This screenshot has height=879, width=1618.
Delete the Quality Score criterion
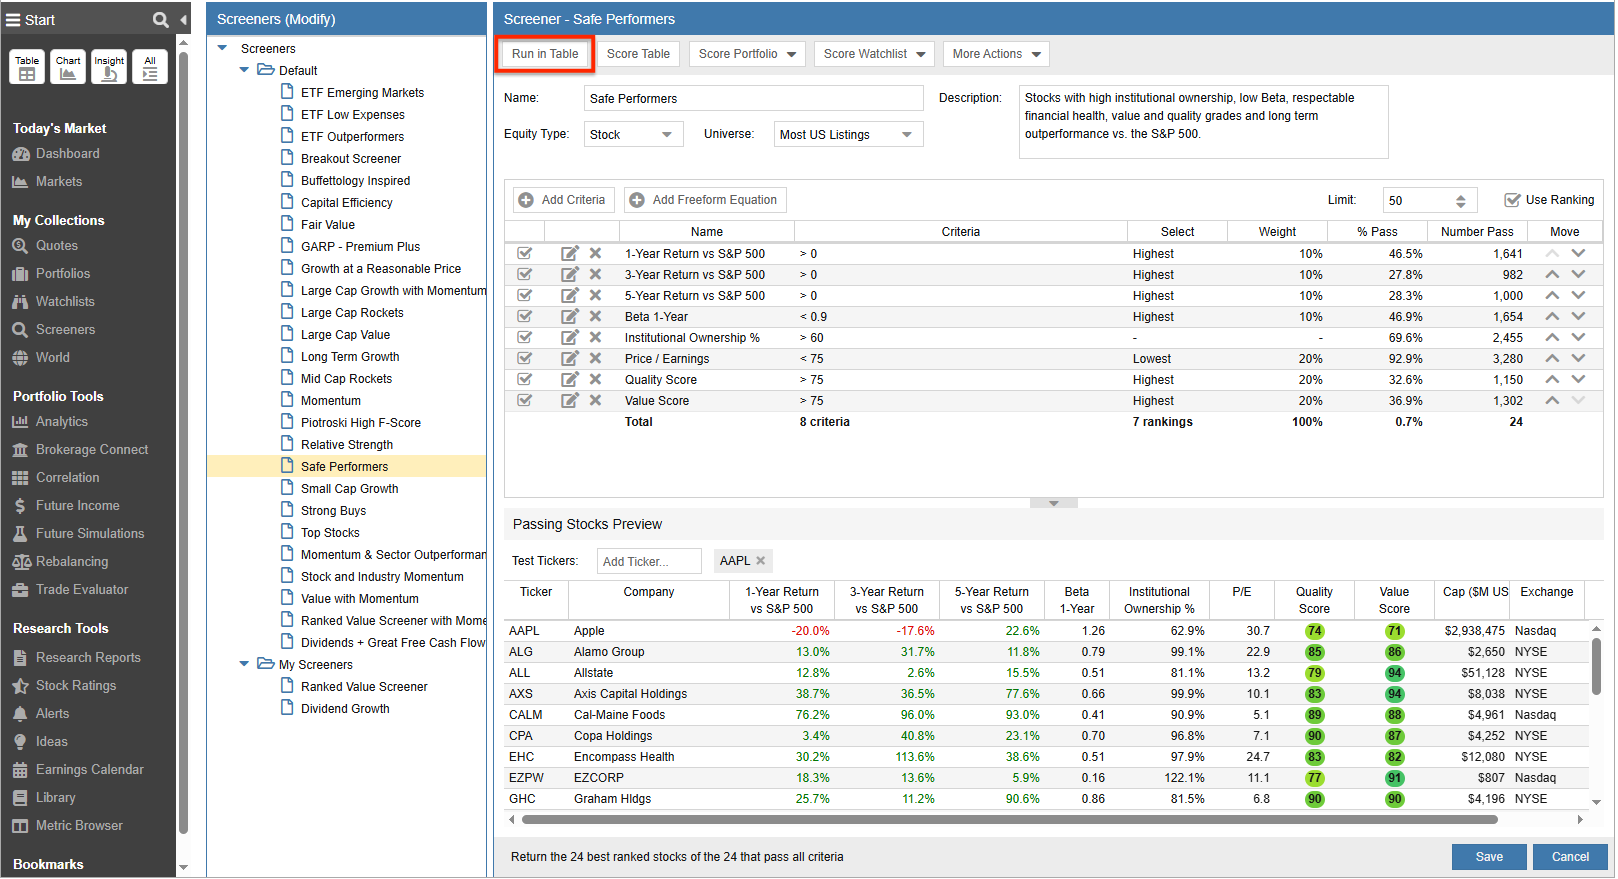[595, 380]
